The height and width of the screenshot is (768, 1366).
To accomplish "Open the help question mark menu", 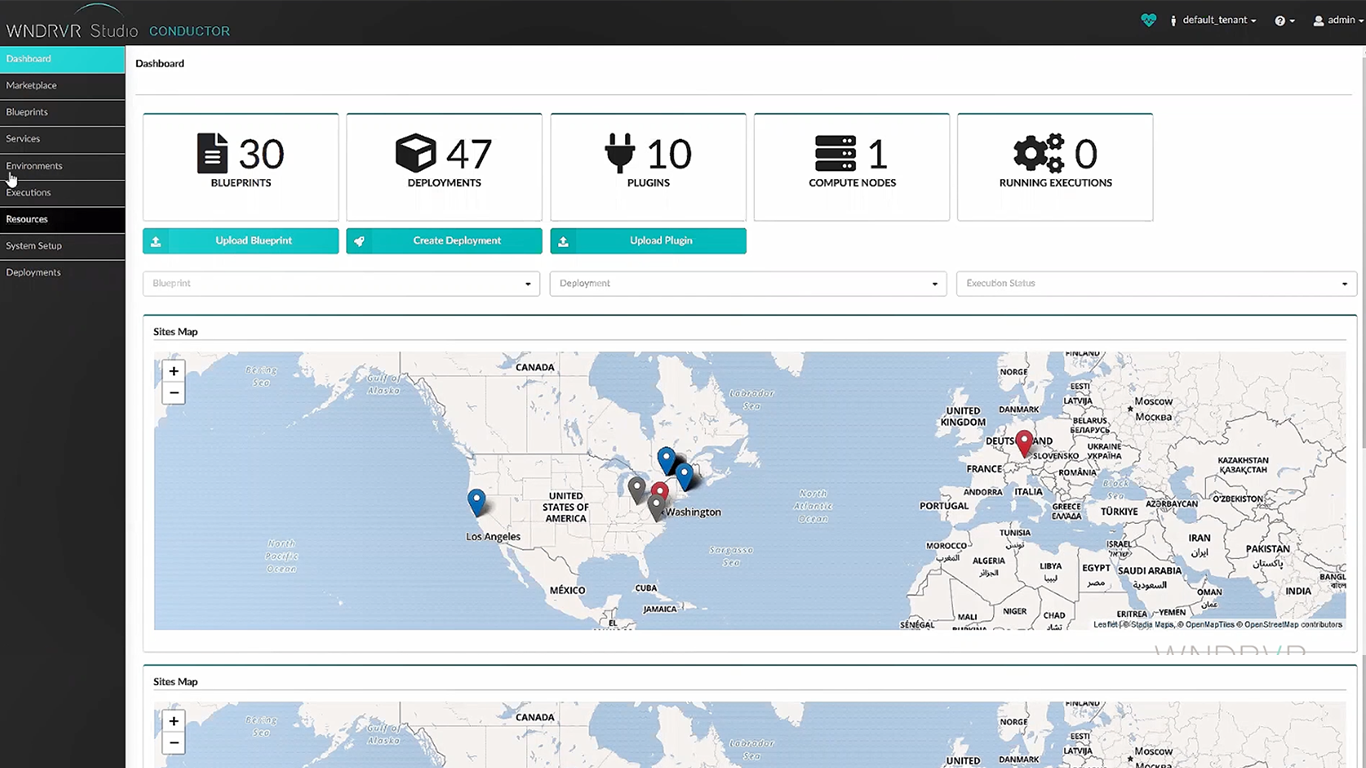I will (x=1285, y=21).
